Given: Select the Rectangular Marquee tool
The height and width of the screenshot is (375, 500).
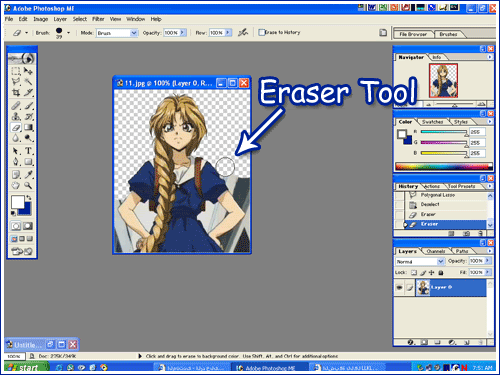Looking at the screenshot, I should pos(16,71).
